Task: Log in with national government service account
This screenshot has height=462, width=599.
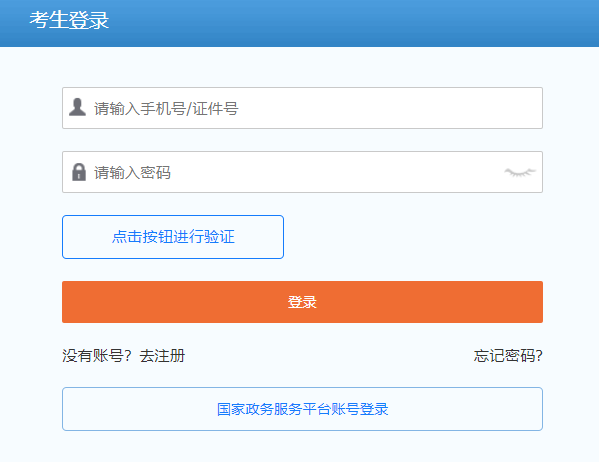Action: pos(302,409)
